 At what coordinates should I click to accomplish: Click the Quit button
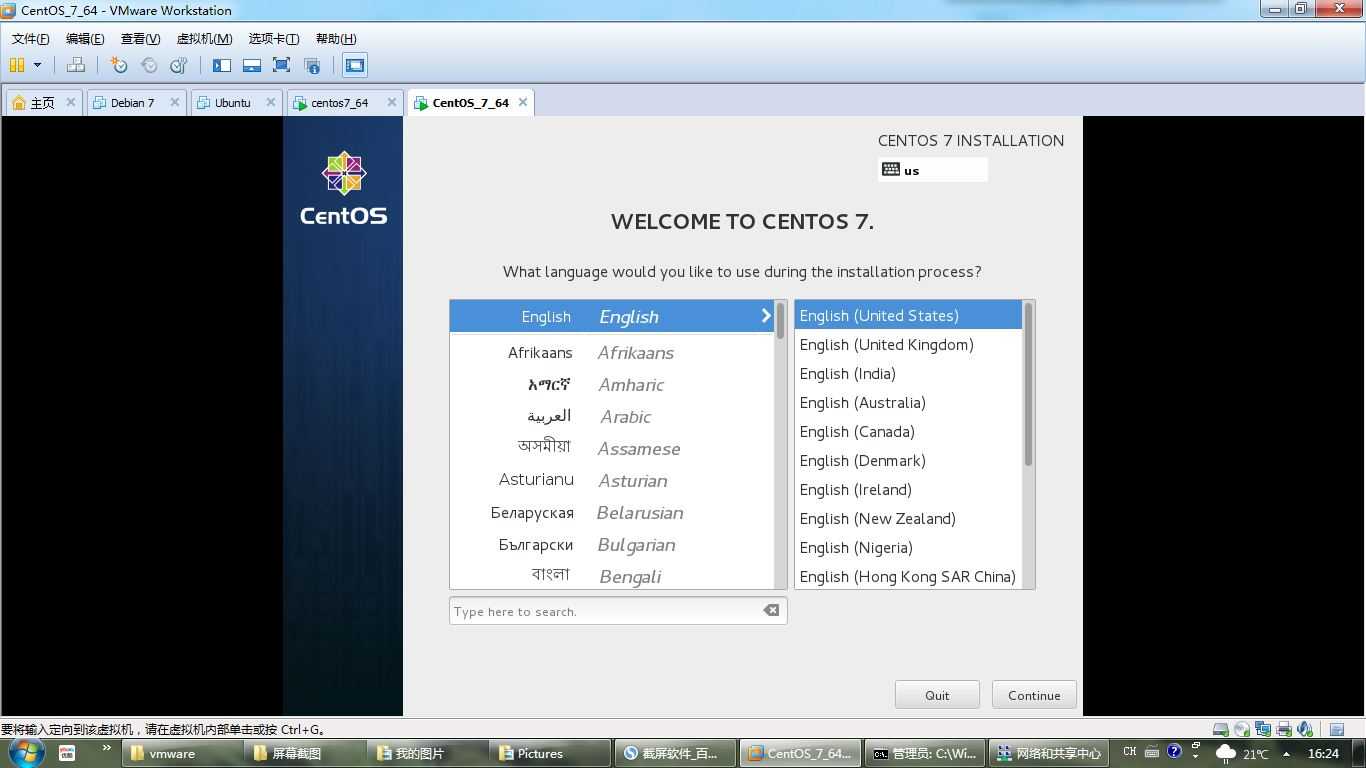click(937, 695)
